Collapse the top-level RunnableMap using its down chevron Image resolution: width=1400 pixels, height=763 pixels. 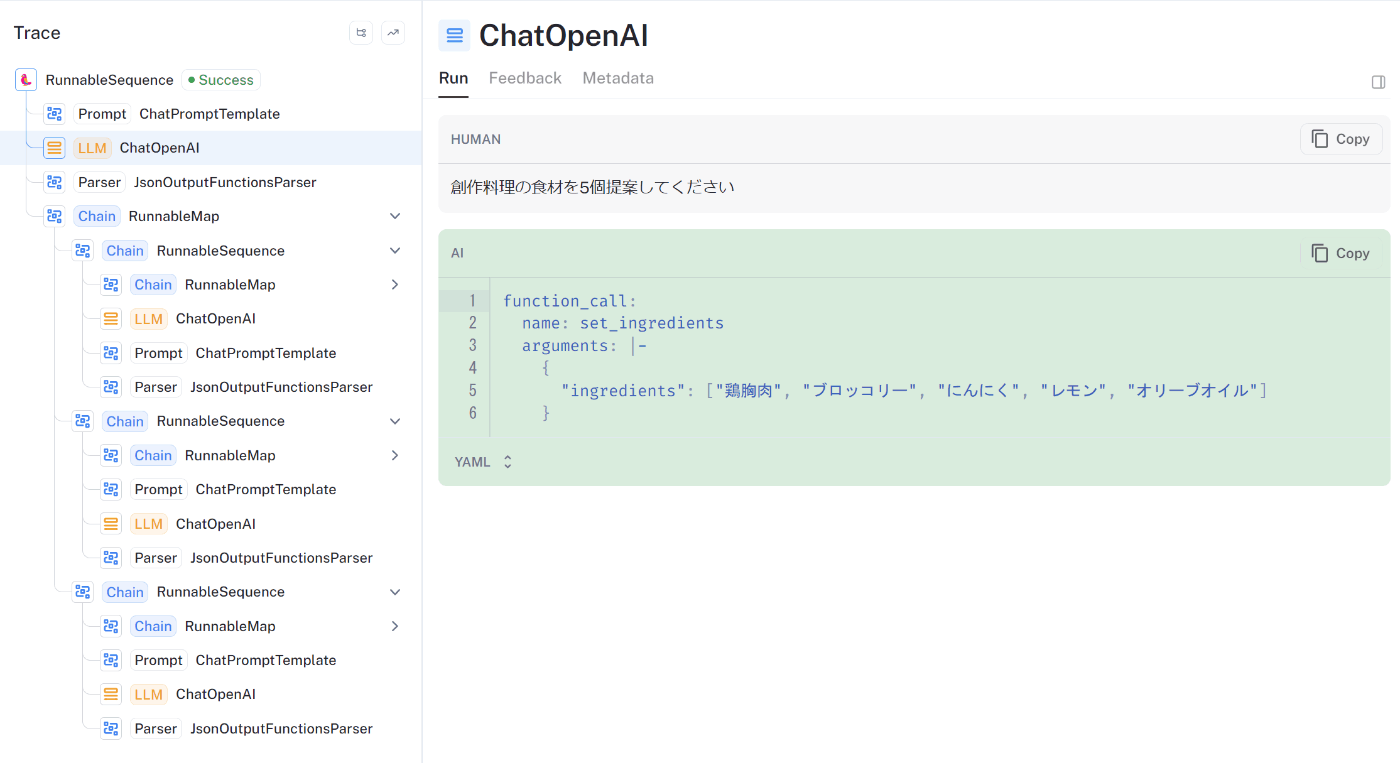(395, 216)
